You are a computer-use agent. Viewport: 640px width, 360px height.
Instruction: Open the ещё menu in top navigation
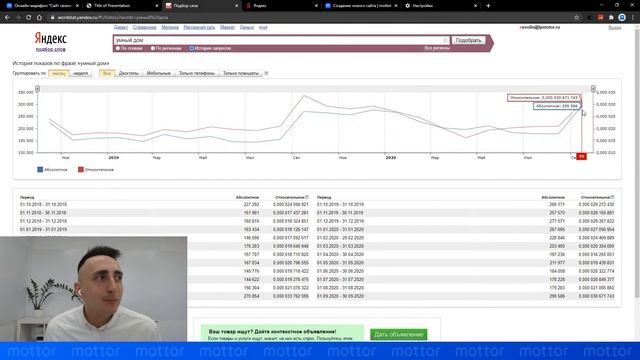(x=263, y=27)
